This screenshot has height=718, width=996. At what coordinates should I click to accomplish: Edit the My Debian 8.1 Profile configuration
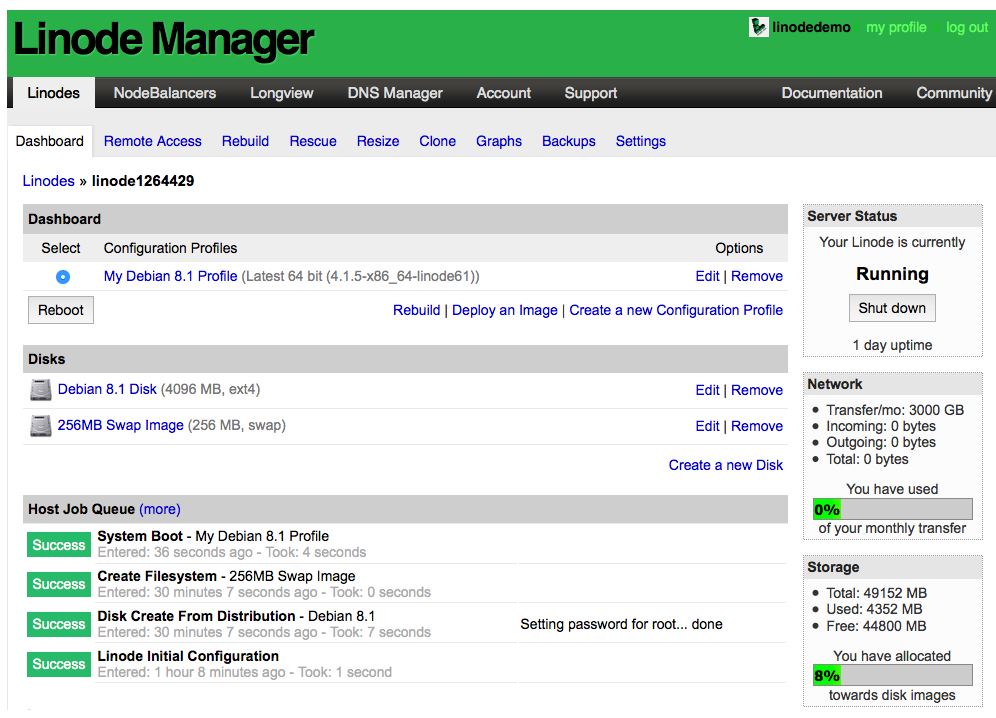pyautogui.click(x=707, y=276)
